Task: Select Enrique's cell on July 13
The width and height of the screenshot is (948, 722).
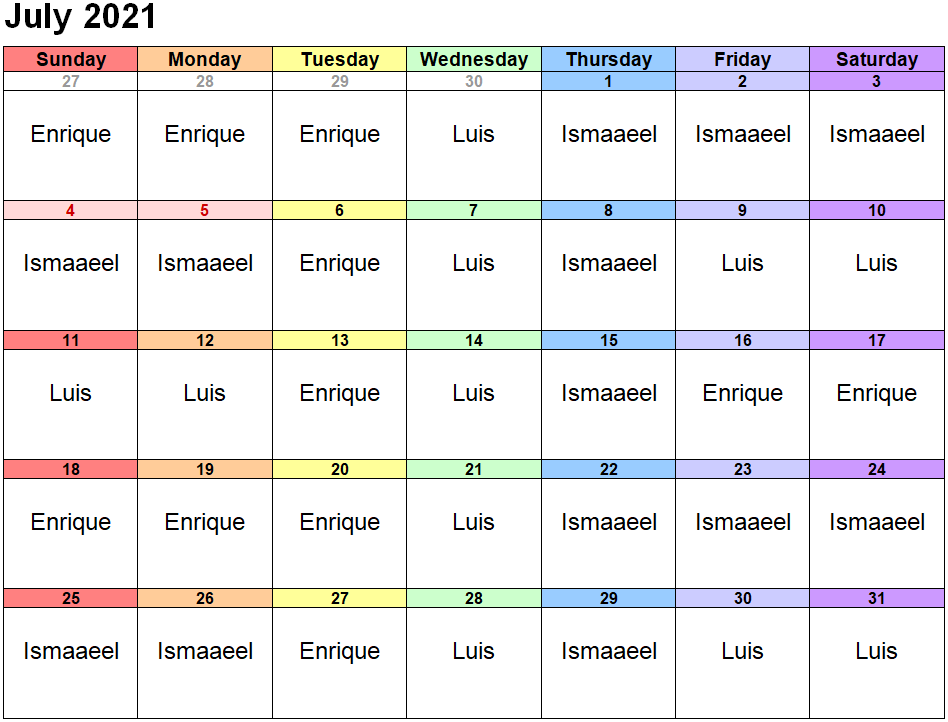Action: [x=340, y=393]
